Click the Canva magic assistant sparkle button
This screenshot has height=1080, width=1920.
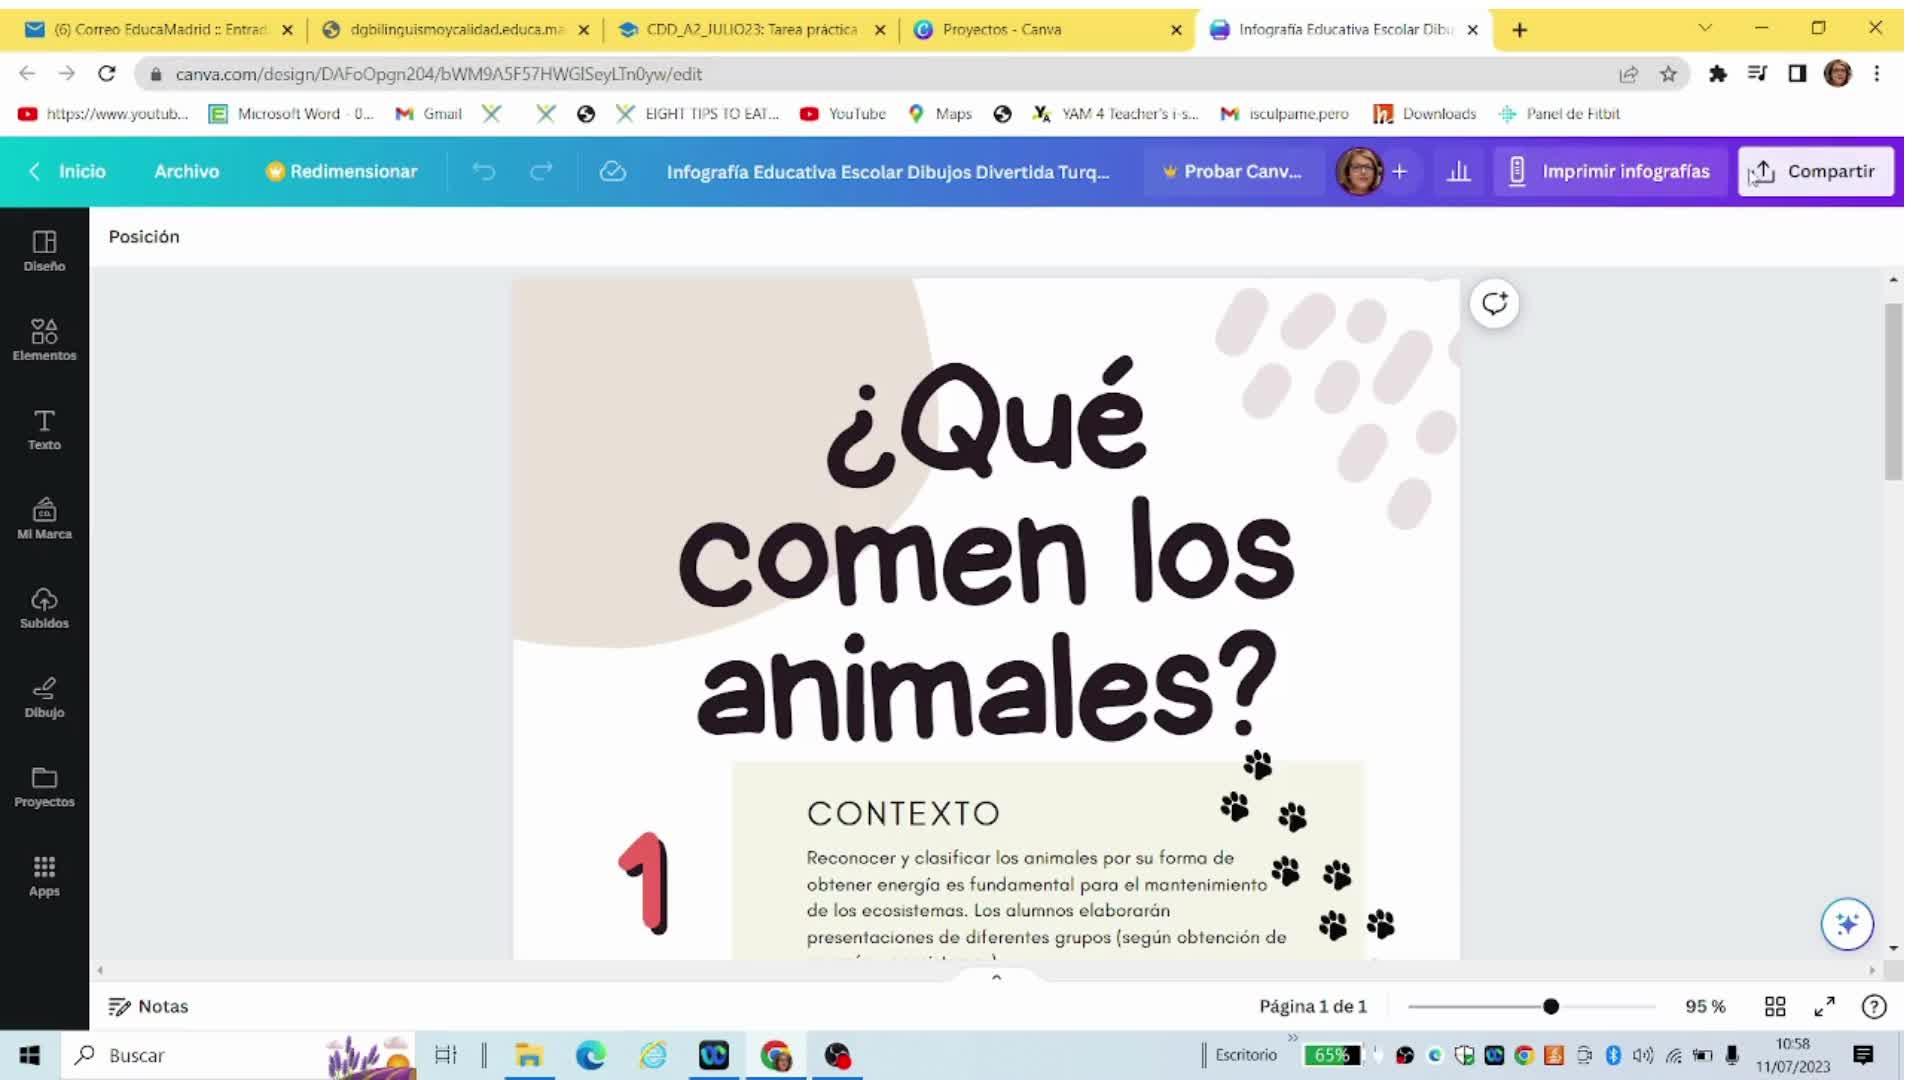1846,924
